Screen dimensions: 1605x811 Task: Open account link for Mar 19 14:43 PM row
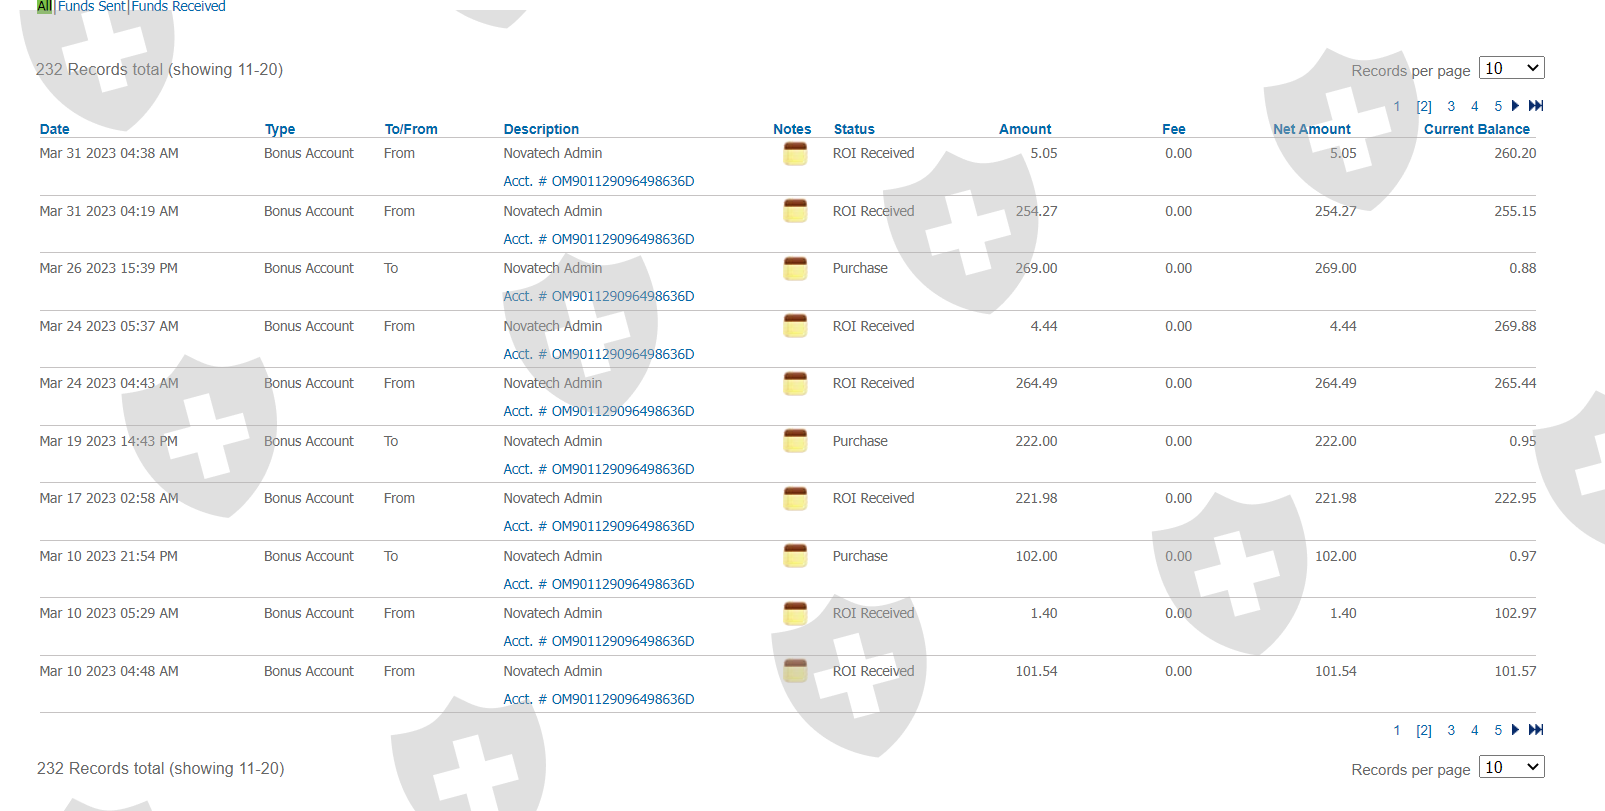(x=599, y=469)
